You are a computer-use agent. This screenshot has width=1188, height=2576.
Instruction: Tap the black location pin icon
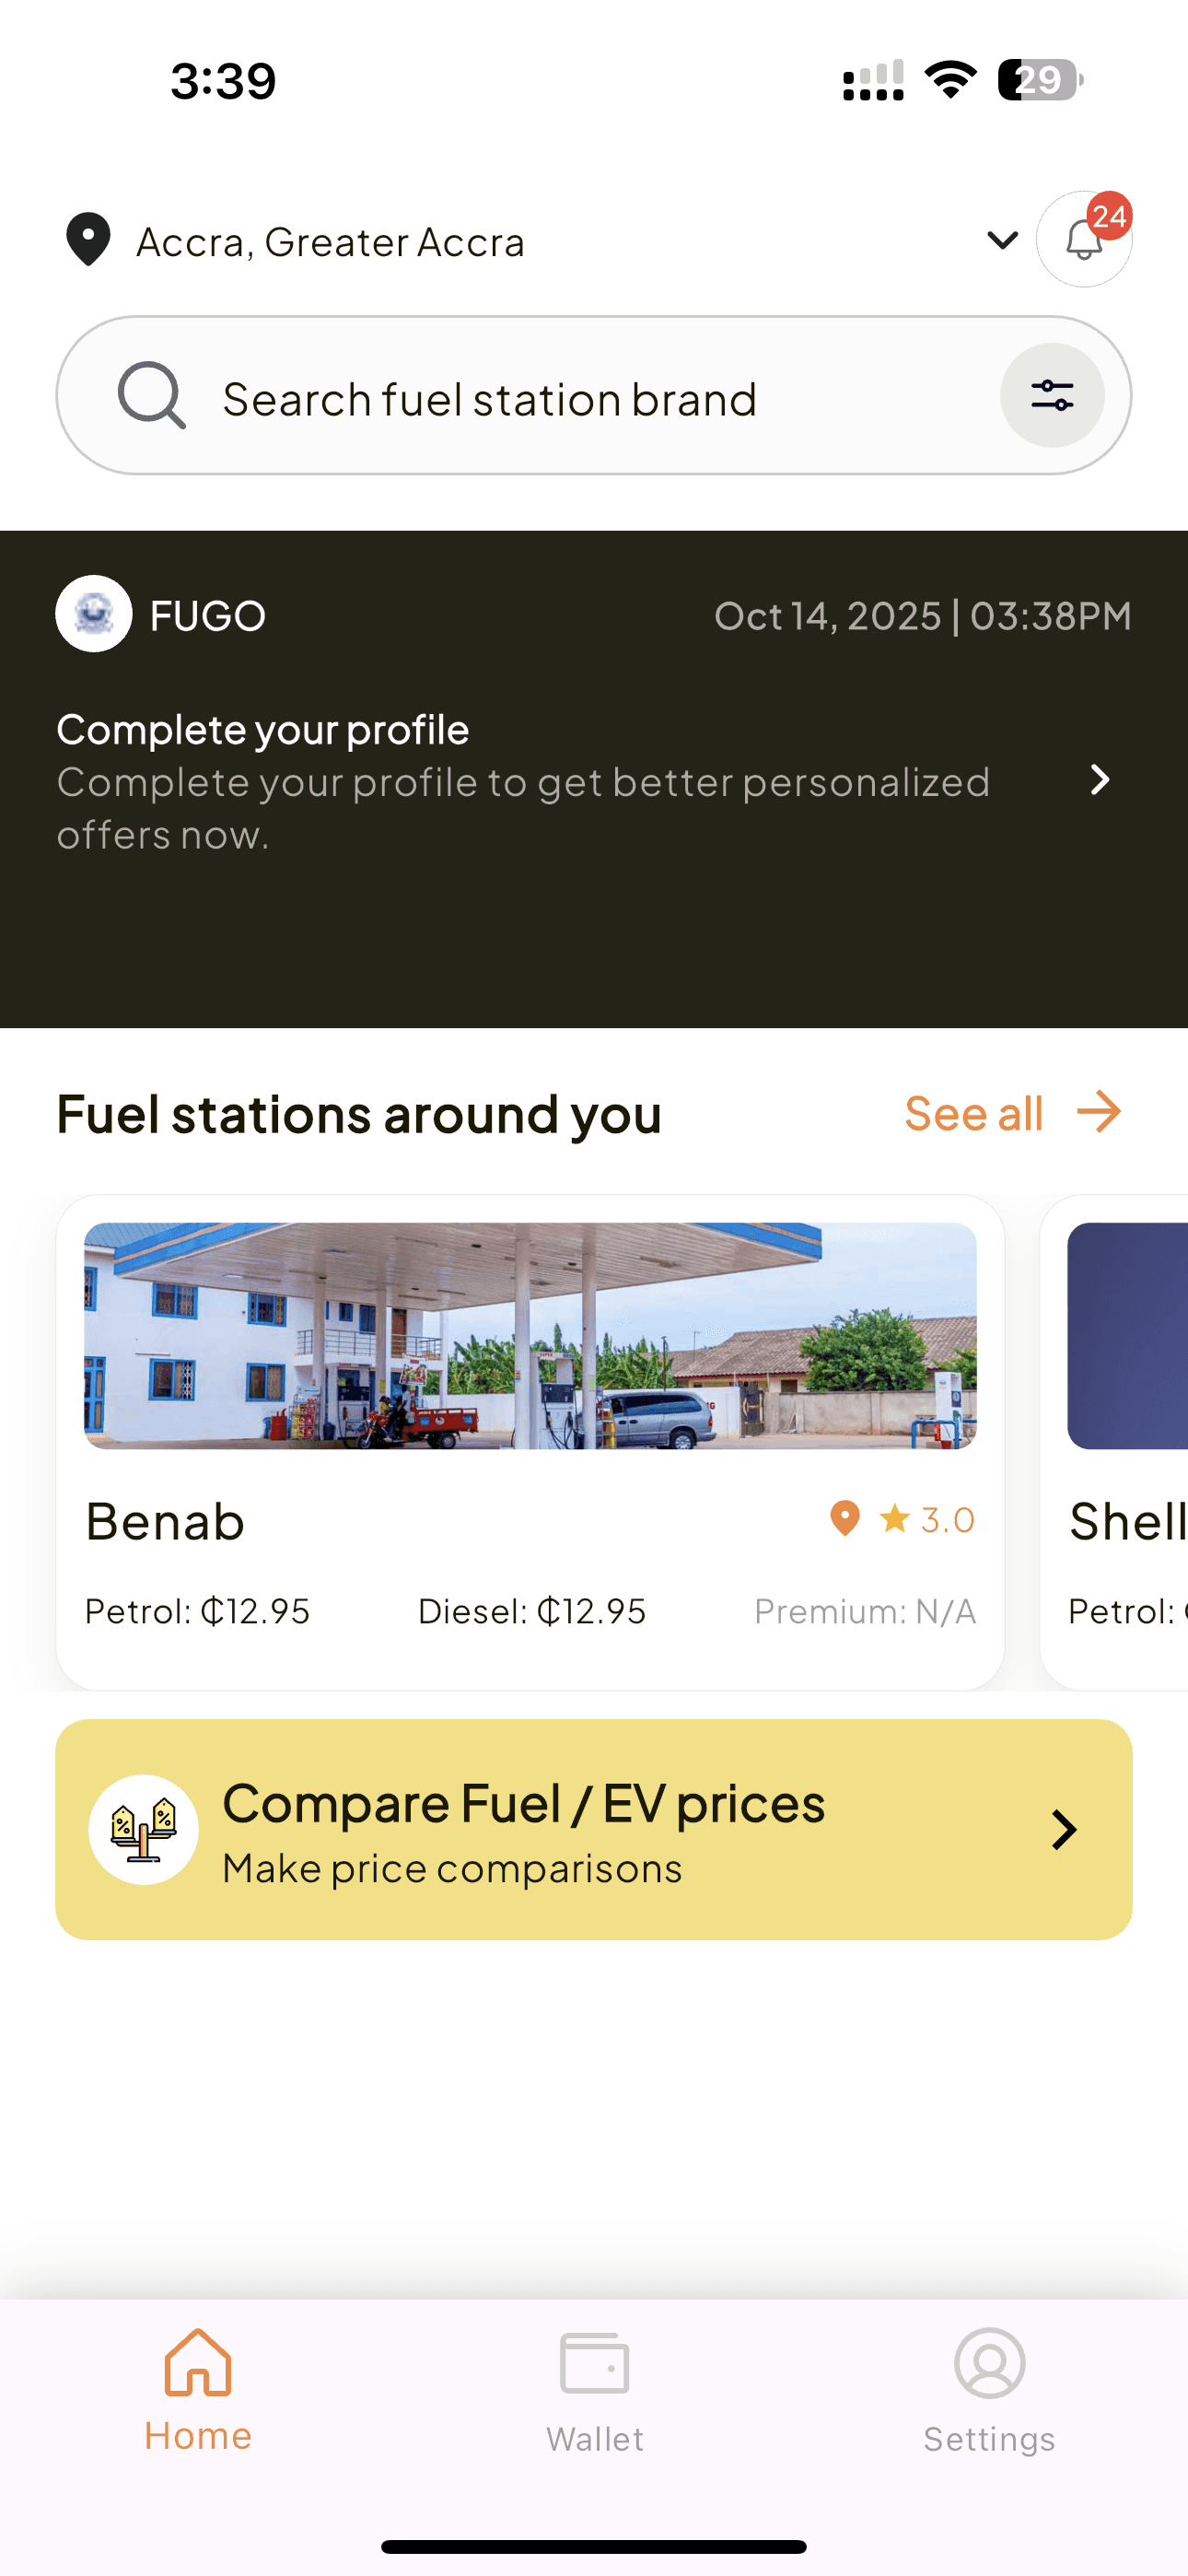(88, 240)
